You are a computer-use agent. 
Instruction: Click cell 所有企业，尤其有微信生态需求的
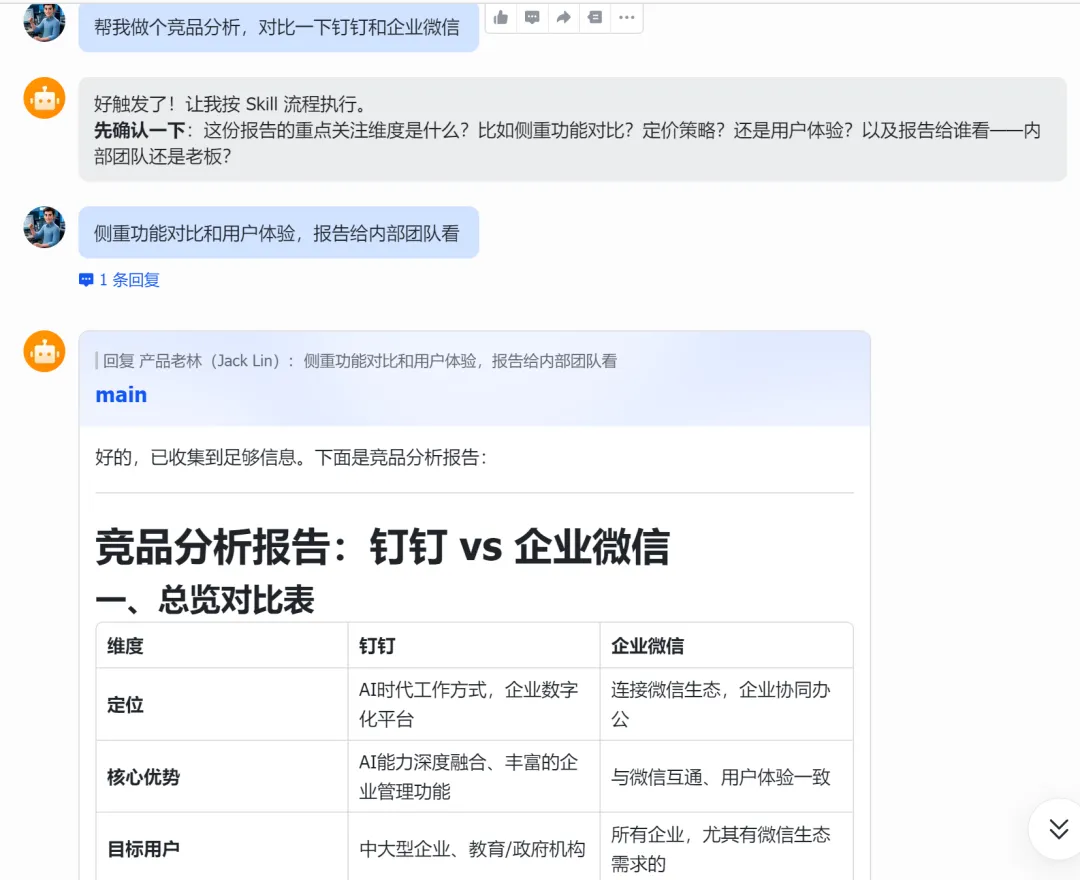727,848
